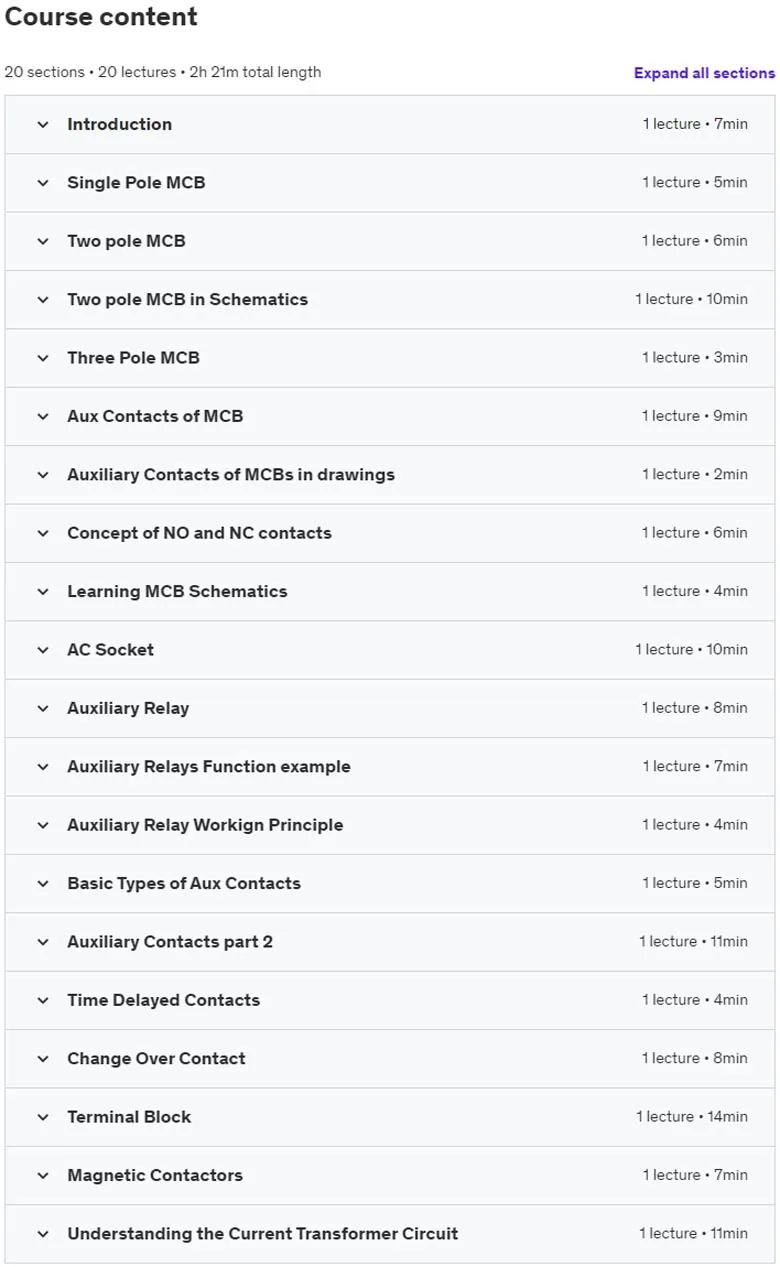Expand the Introduction section chevron
Viewport: 780px width, 1267px height.
pyautogui.click(x=42, y=125)
